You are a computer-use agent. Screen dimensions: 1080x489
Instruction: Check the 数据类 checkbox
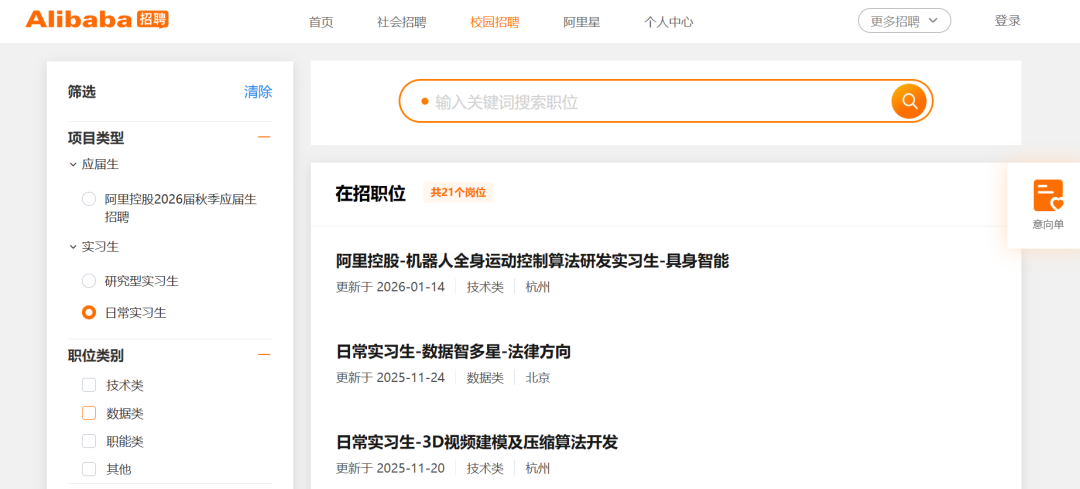pyautogui.click(x=89, y=413)
